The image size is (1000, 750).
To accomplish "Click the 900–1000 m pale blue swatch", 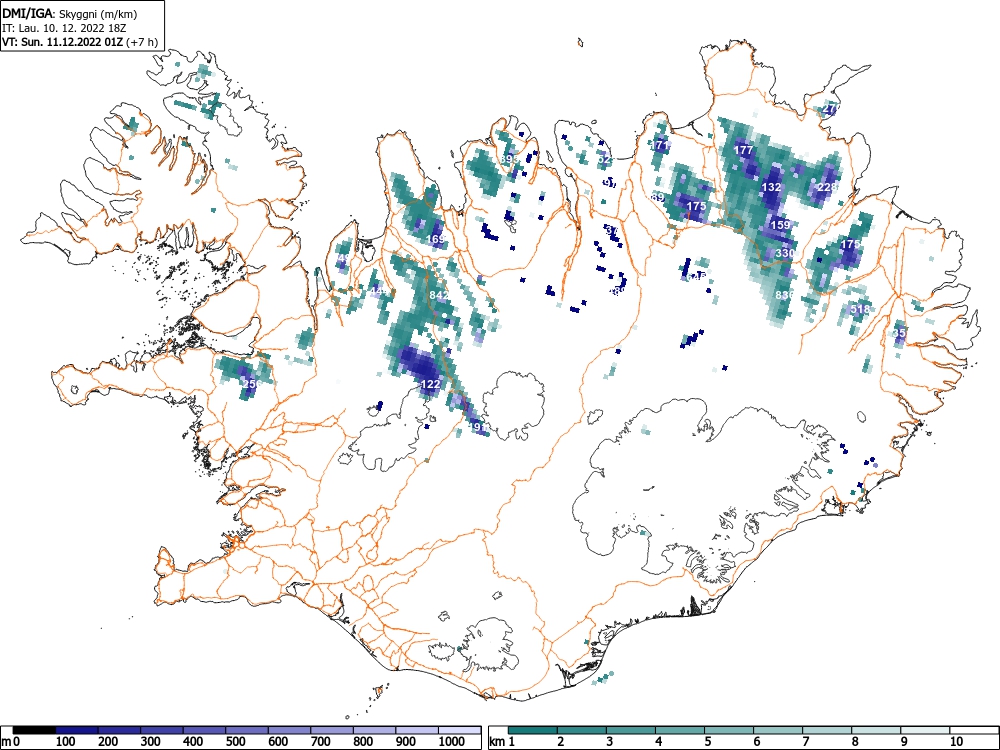I will click(417, 730).
